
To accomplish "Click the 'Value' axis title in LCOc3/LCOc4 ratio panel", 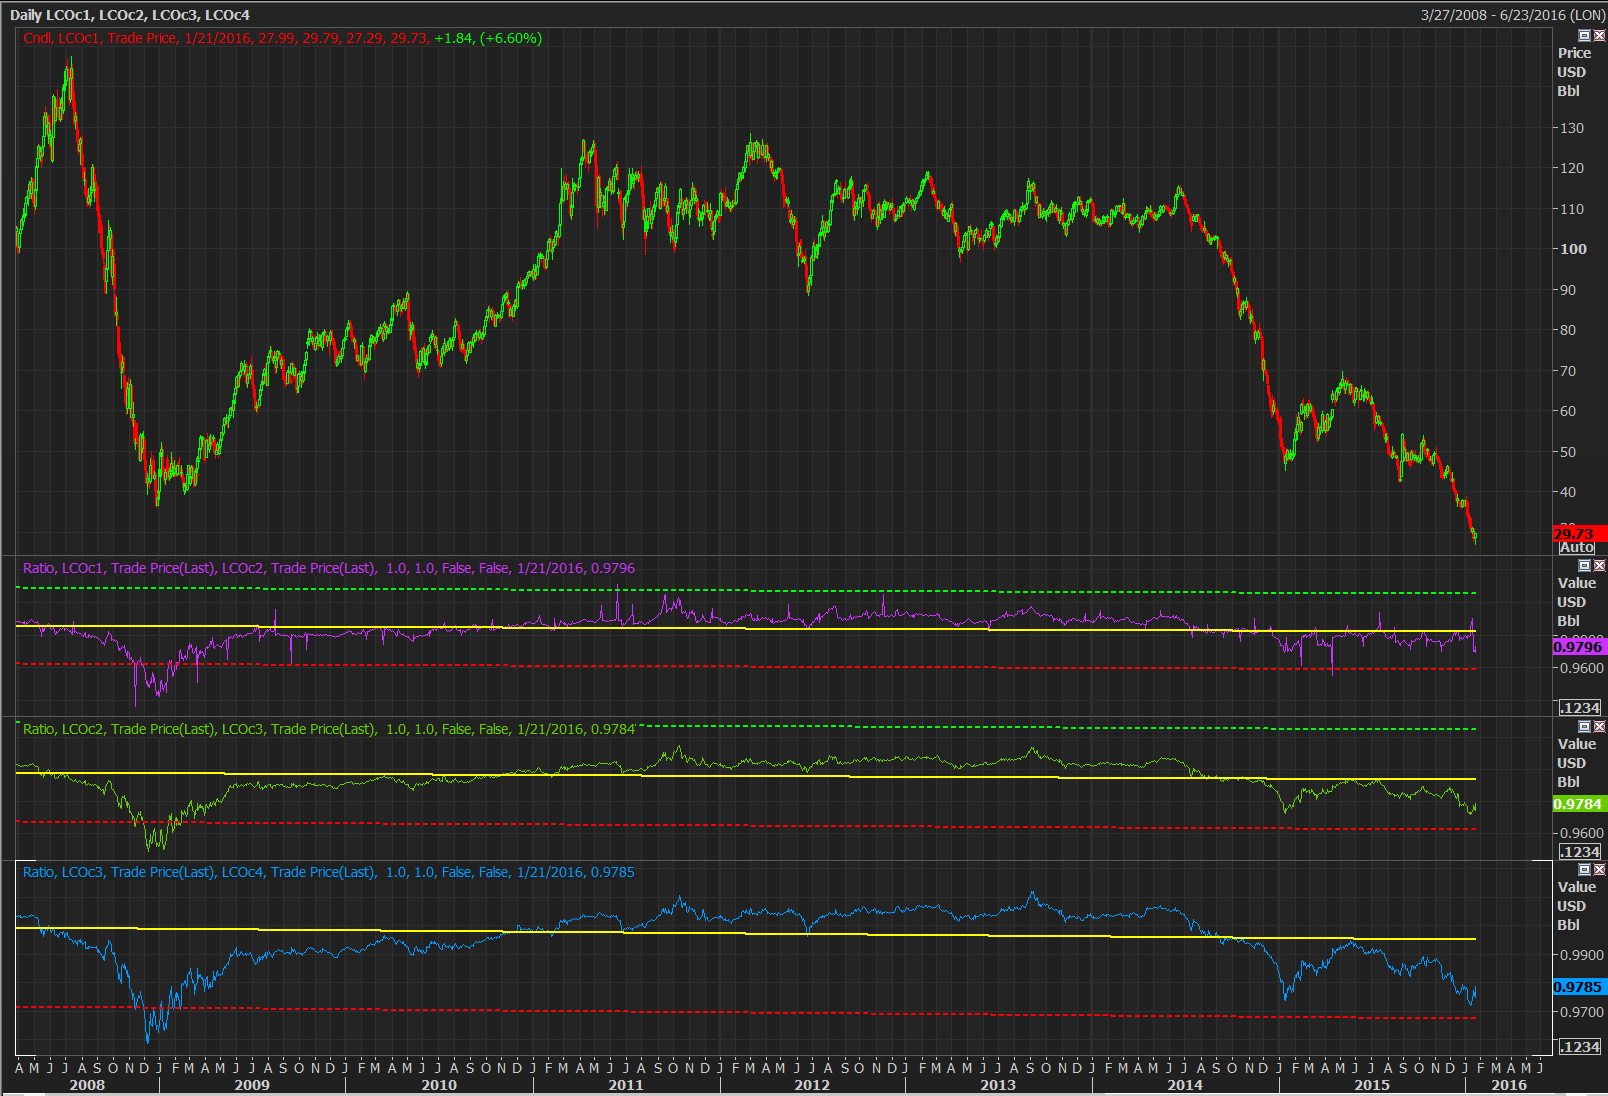I will [1577, 887].
